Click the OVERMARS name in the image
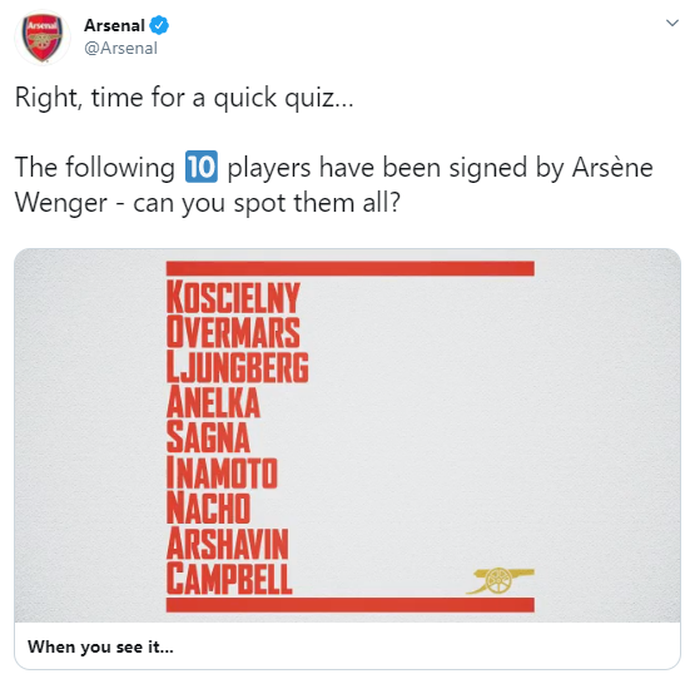 coord(233,332)
